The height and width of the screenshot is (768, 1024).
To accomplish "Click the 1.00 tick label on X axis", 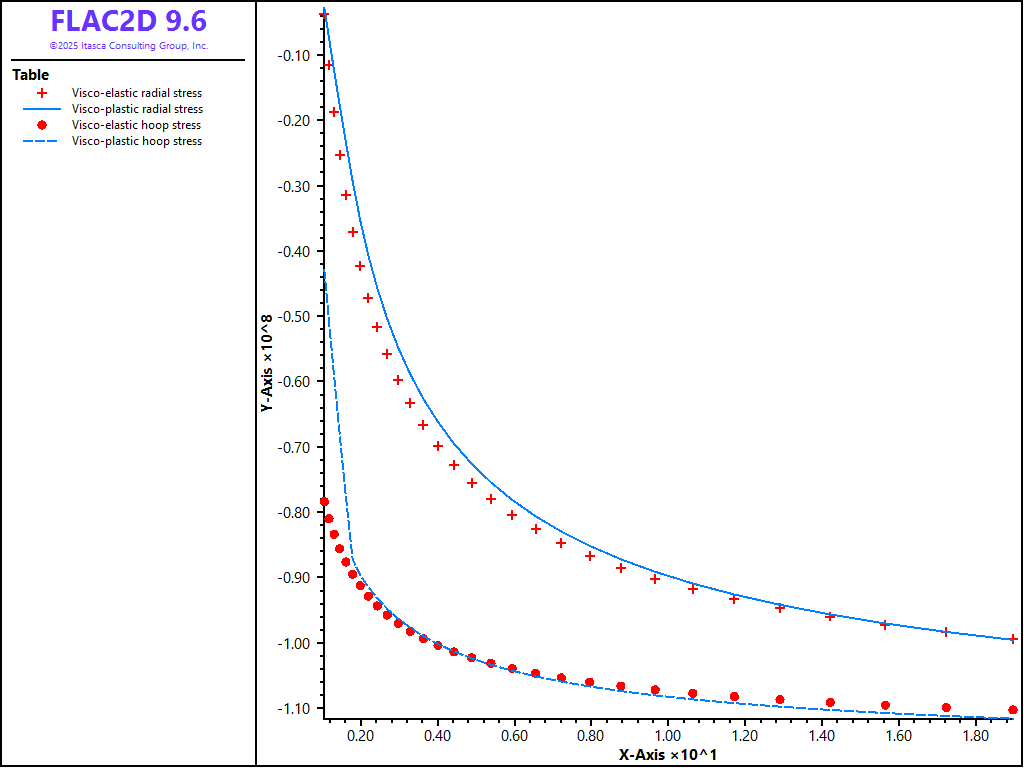I will pos(667,736).
